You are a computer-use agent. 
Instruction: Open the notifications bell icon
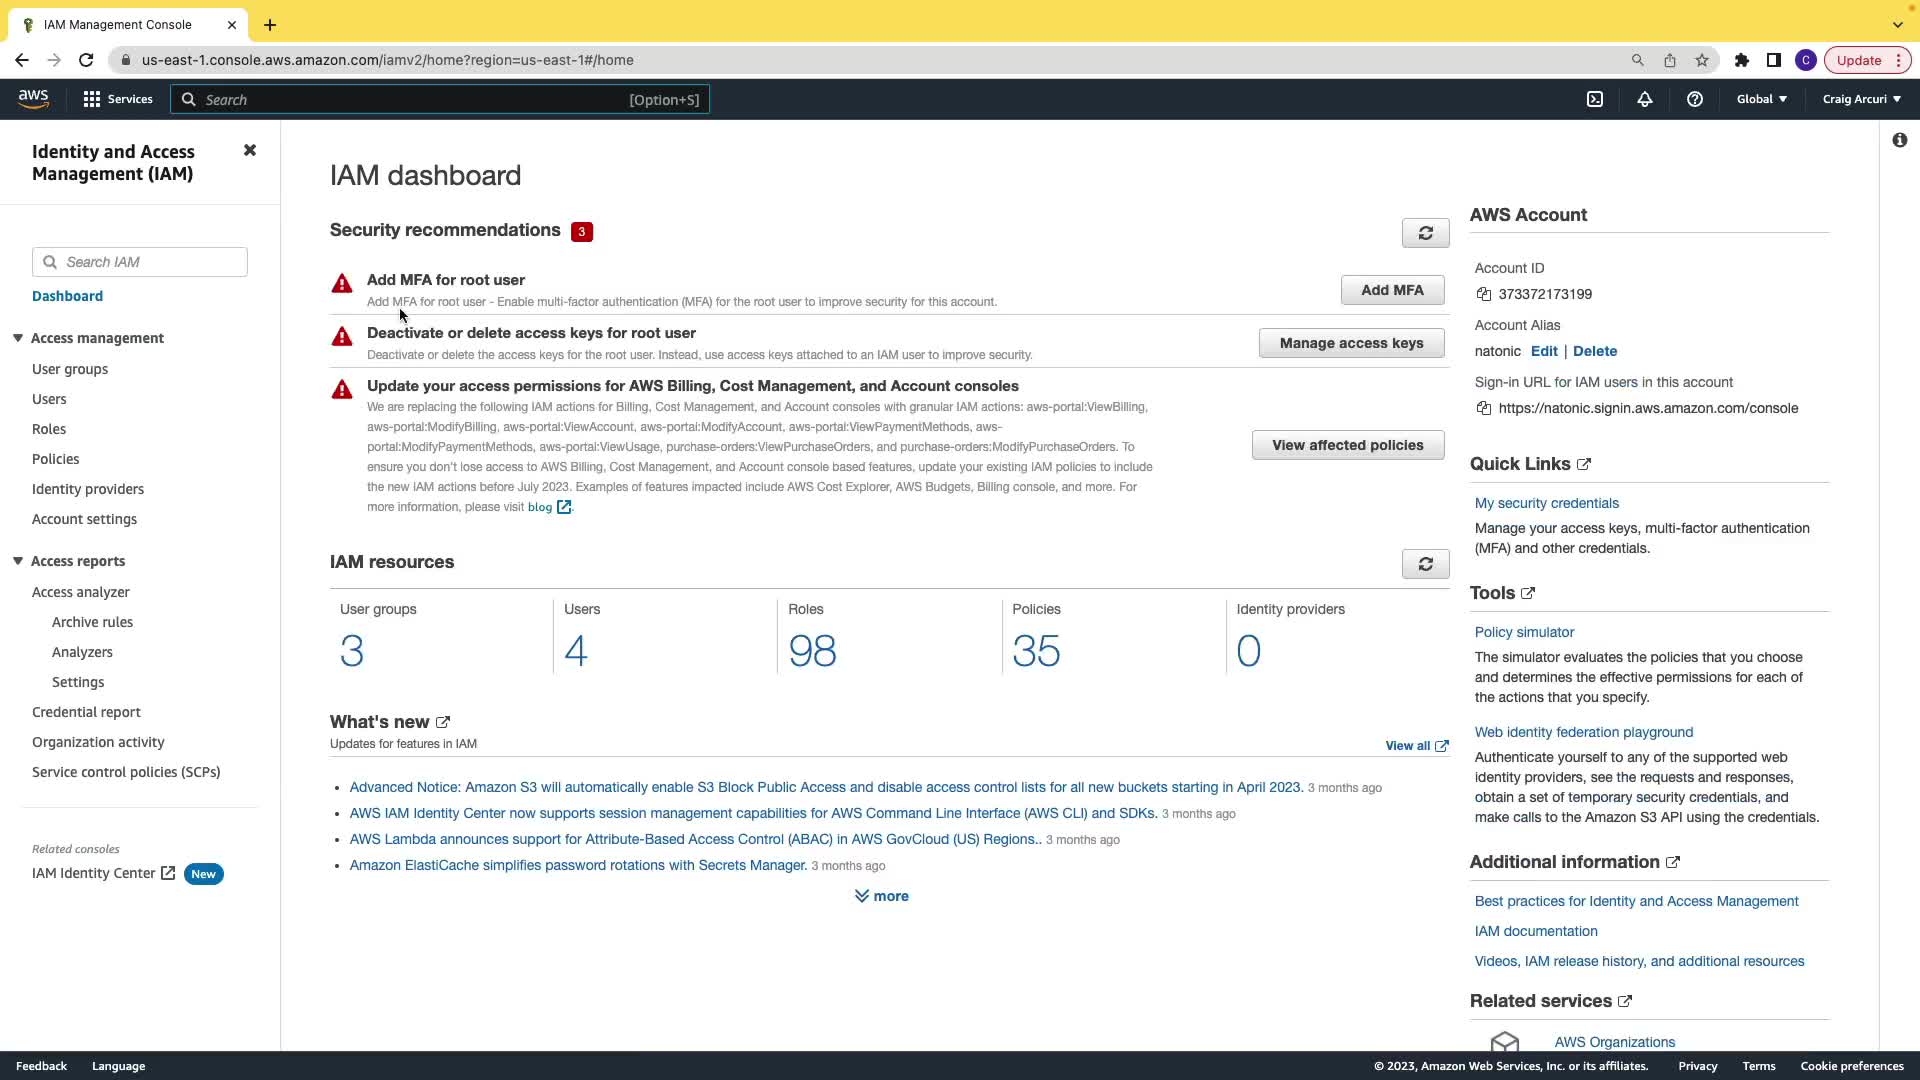[1645, 99]
